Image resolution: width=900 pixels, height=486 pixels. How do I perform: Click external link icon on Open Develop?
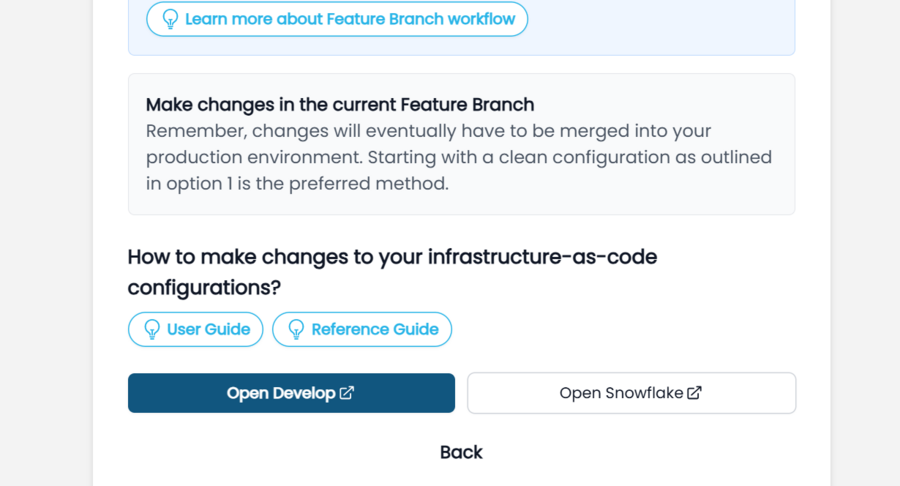347,392
